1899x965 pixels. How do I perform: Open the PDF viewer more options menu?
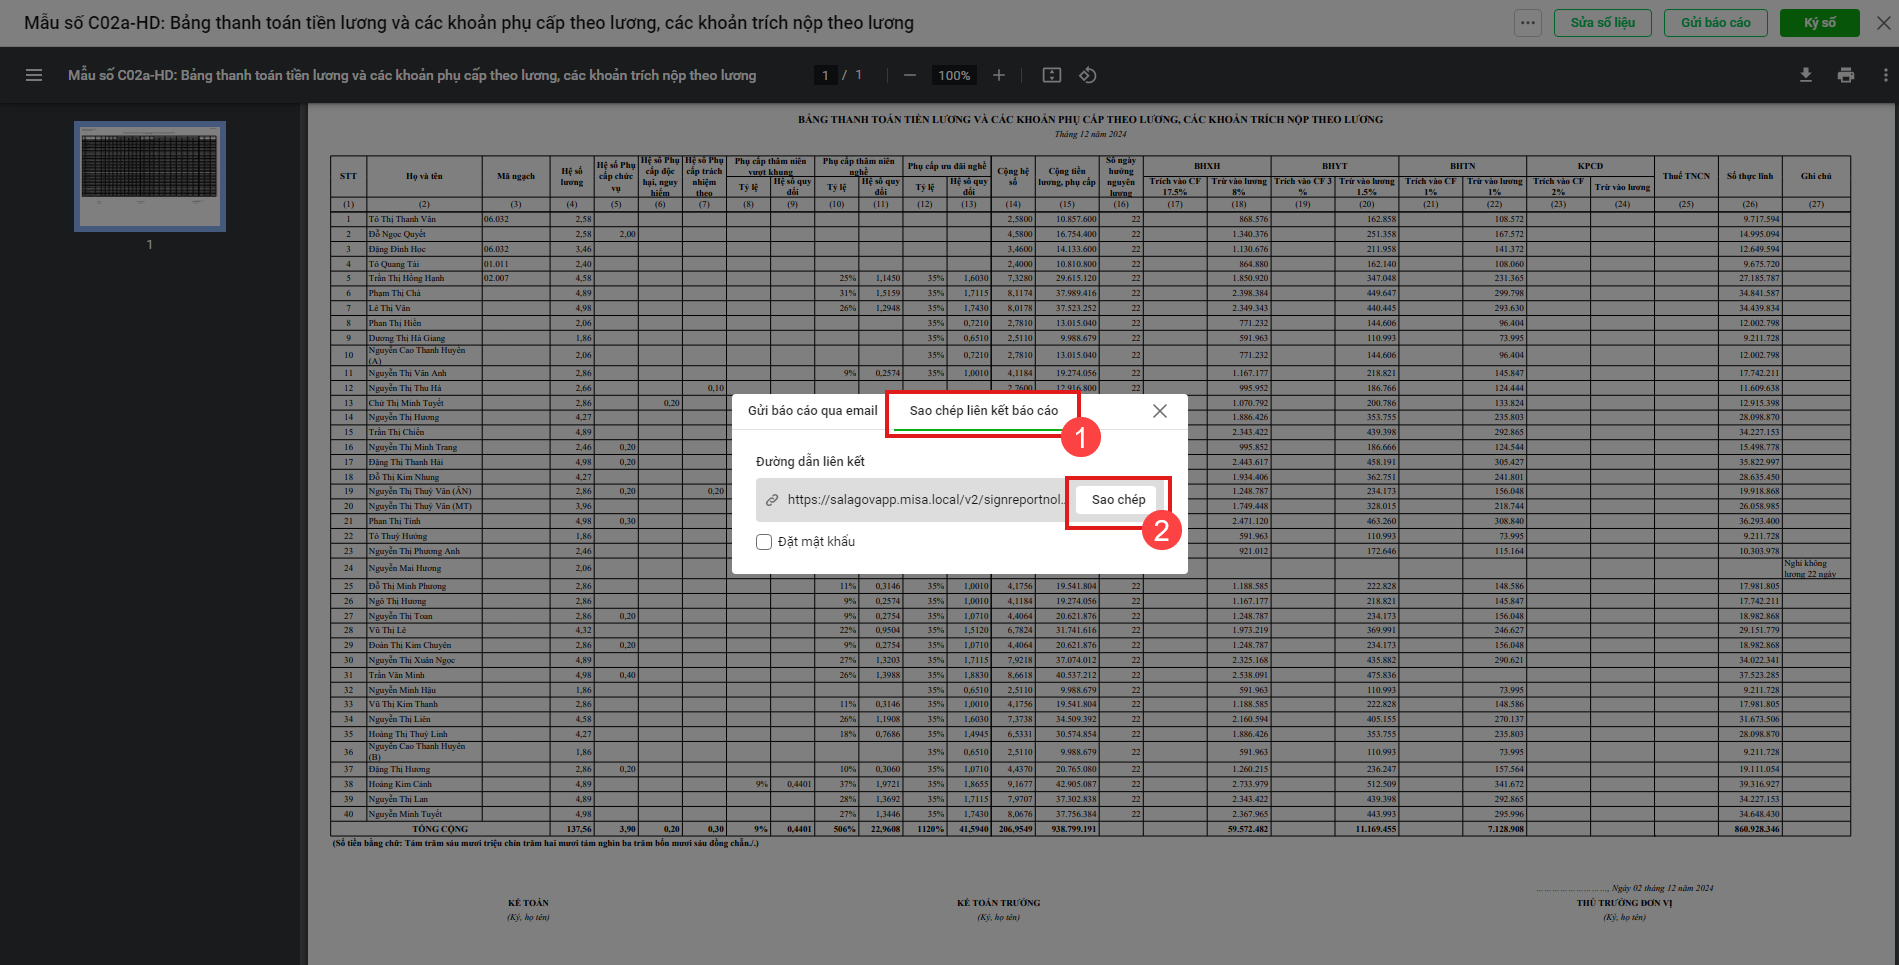click(1885, 75)
